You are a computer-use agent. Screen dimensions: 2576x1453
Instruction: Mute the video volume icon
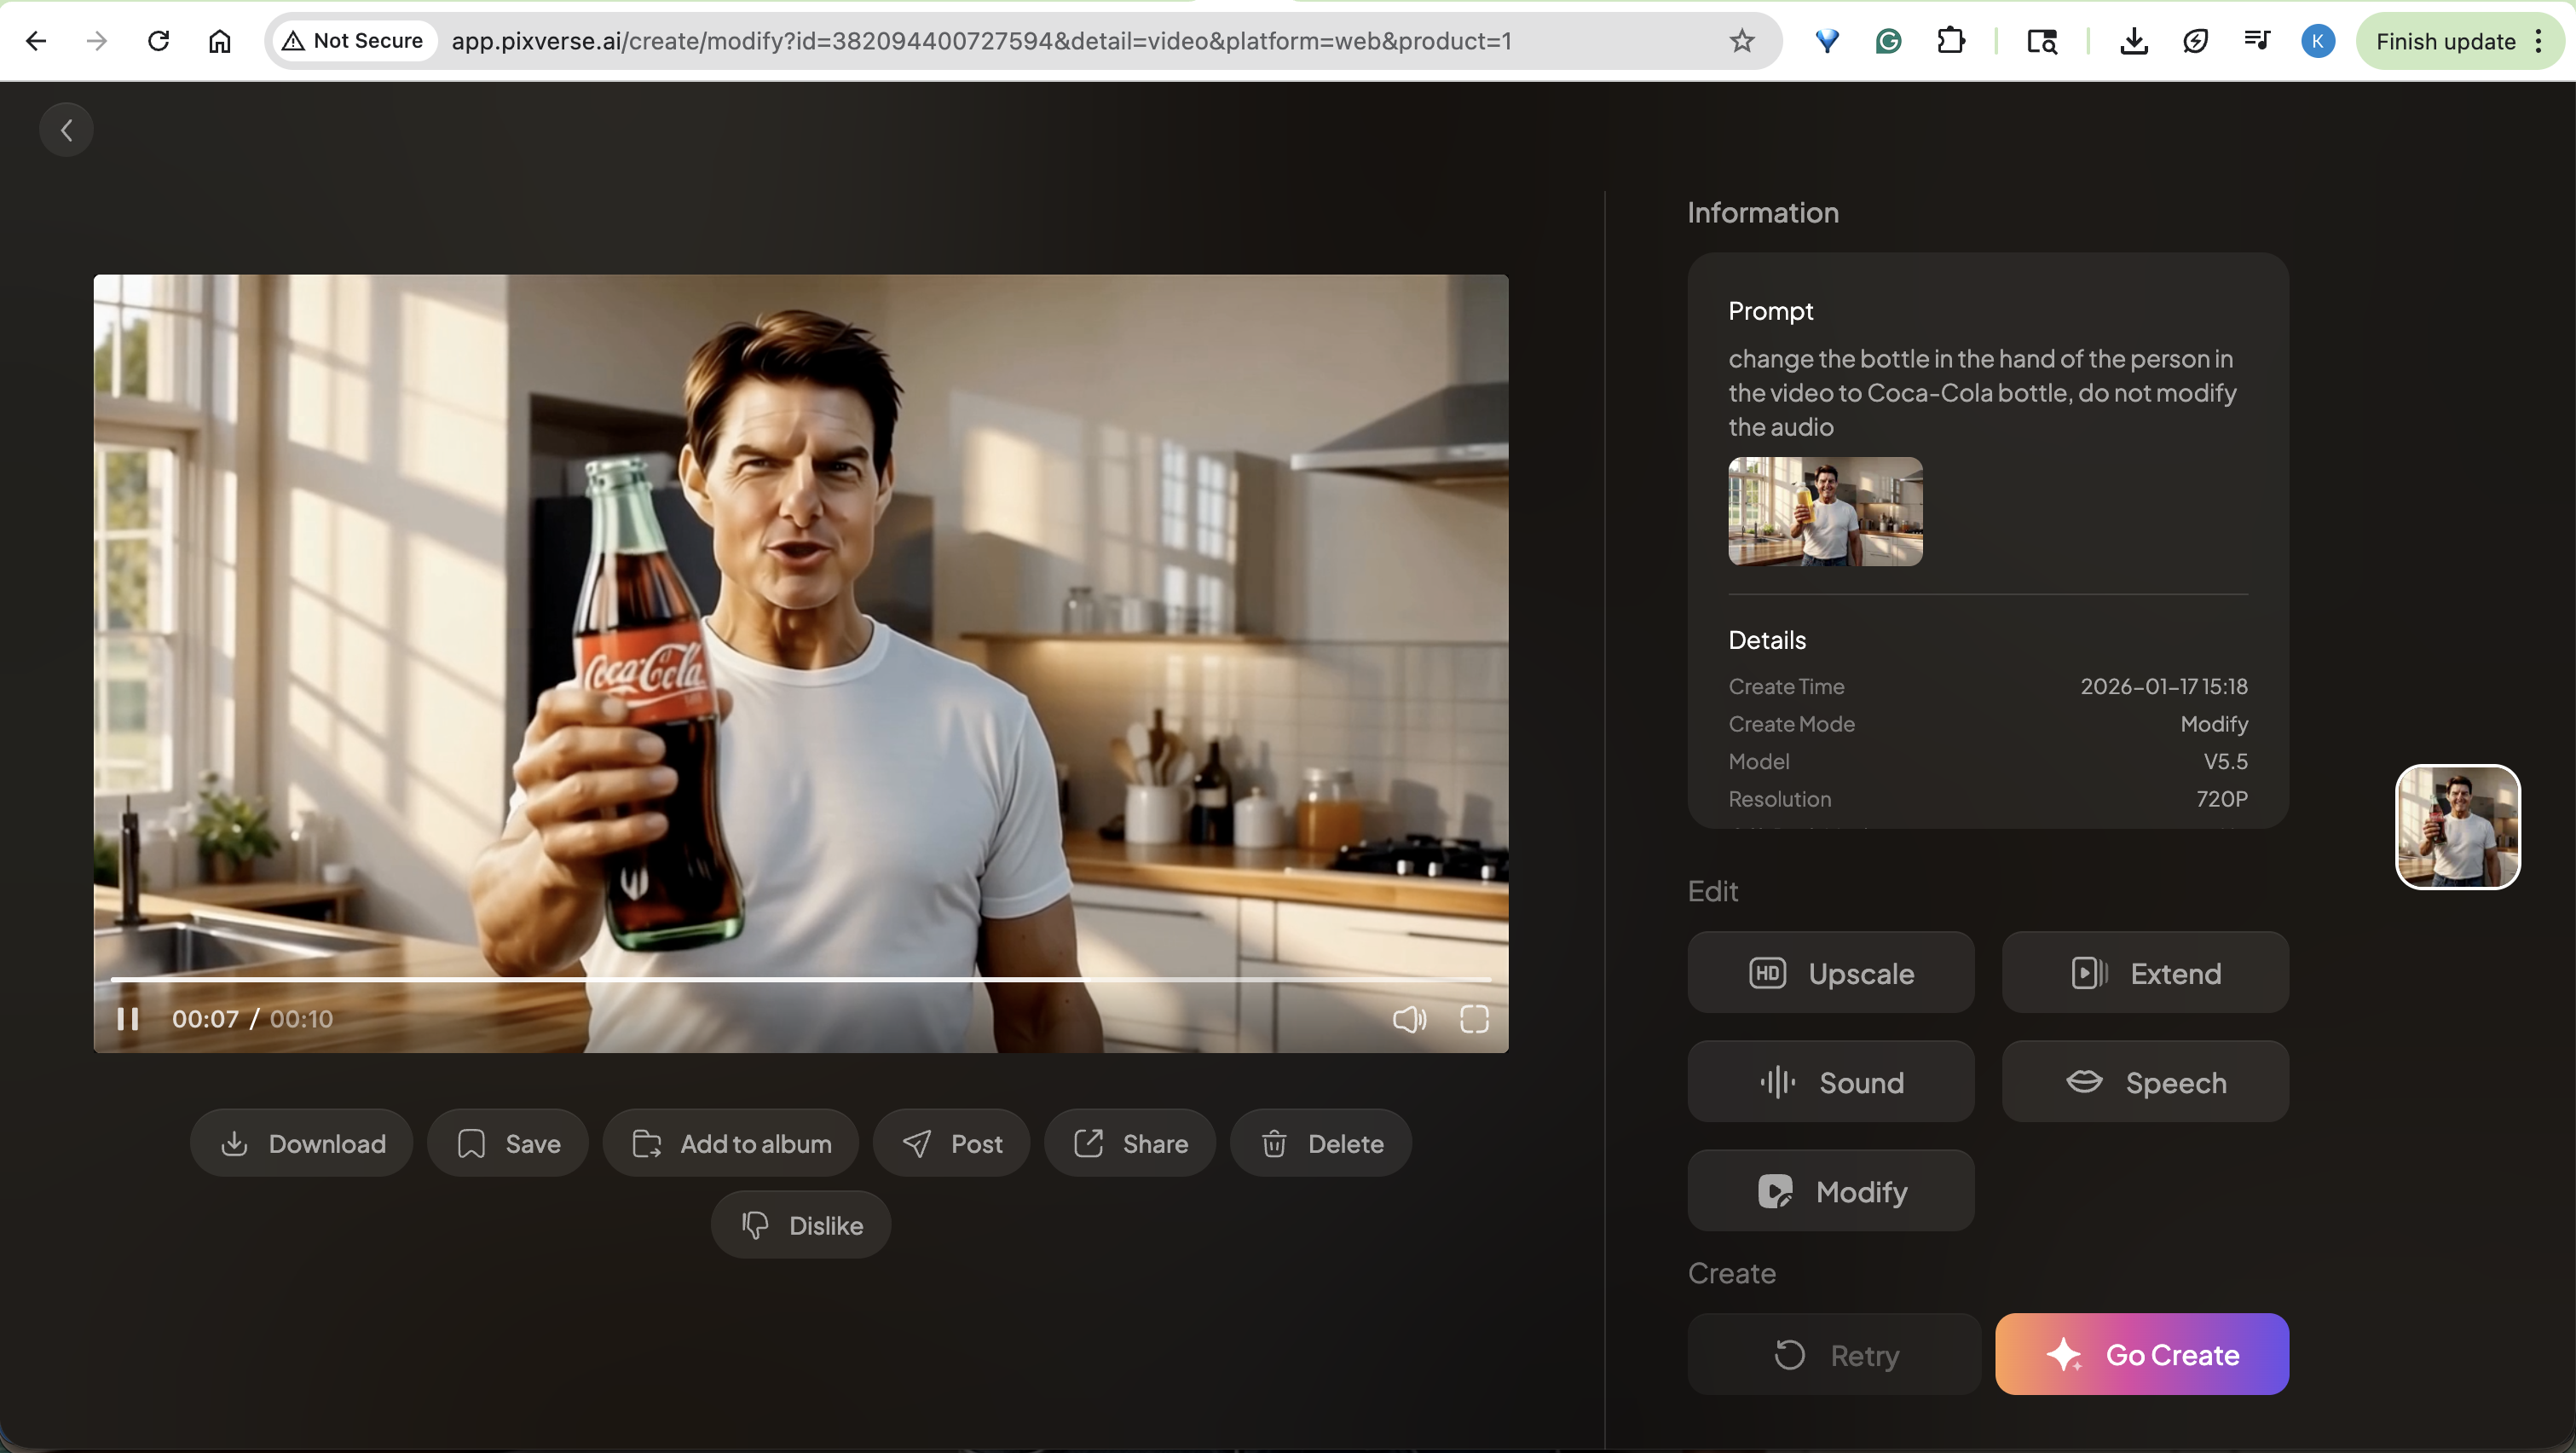tap(1409, 1019)
